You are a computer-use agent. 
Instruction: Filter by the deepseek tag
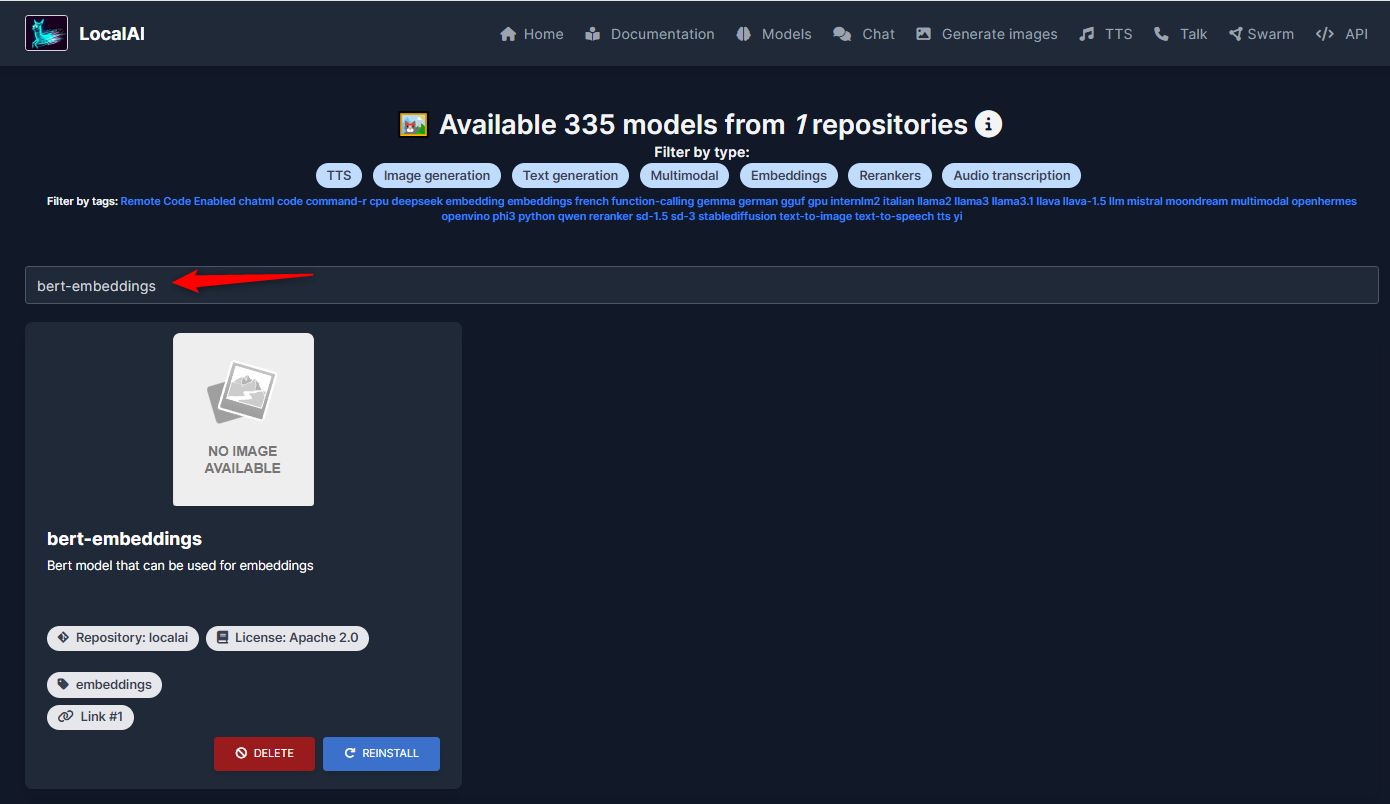point(417,201)
